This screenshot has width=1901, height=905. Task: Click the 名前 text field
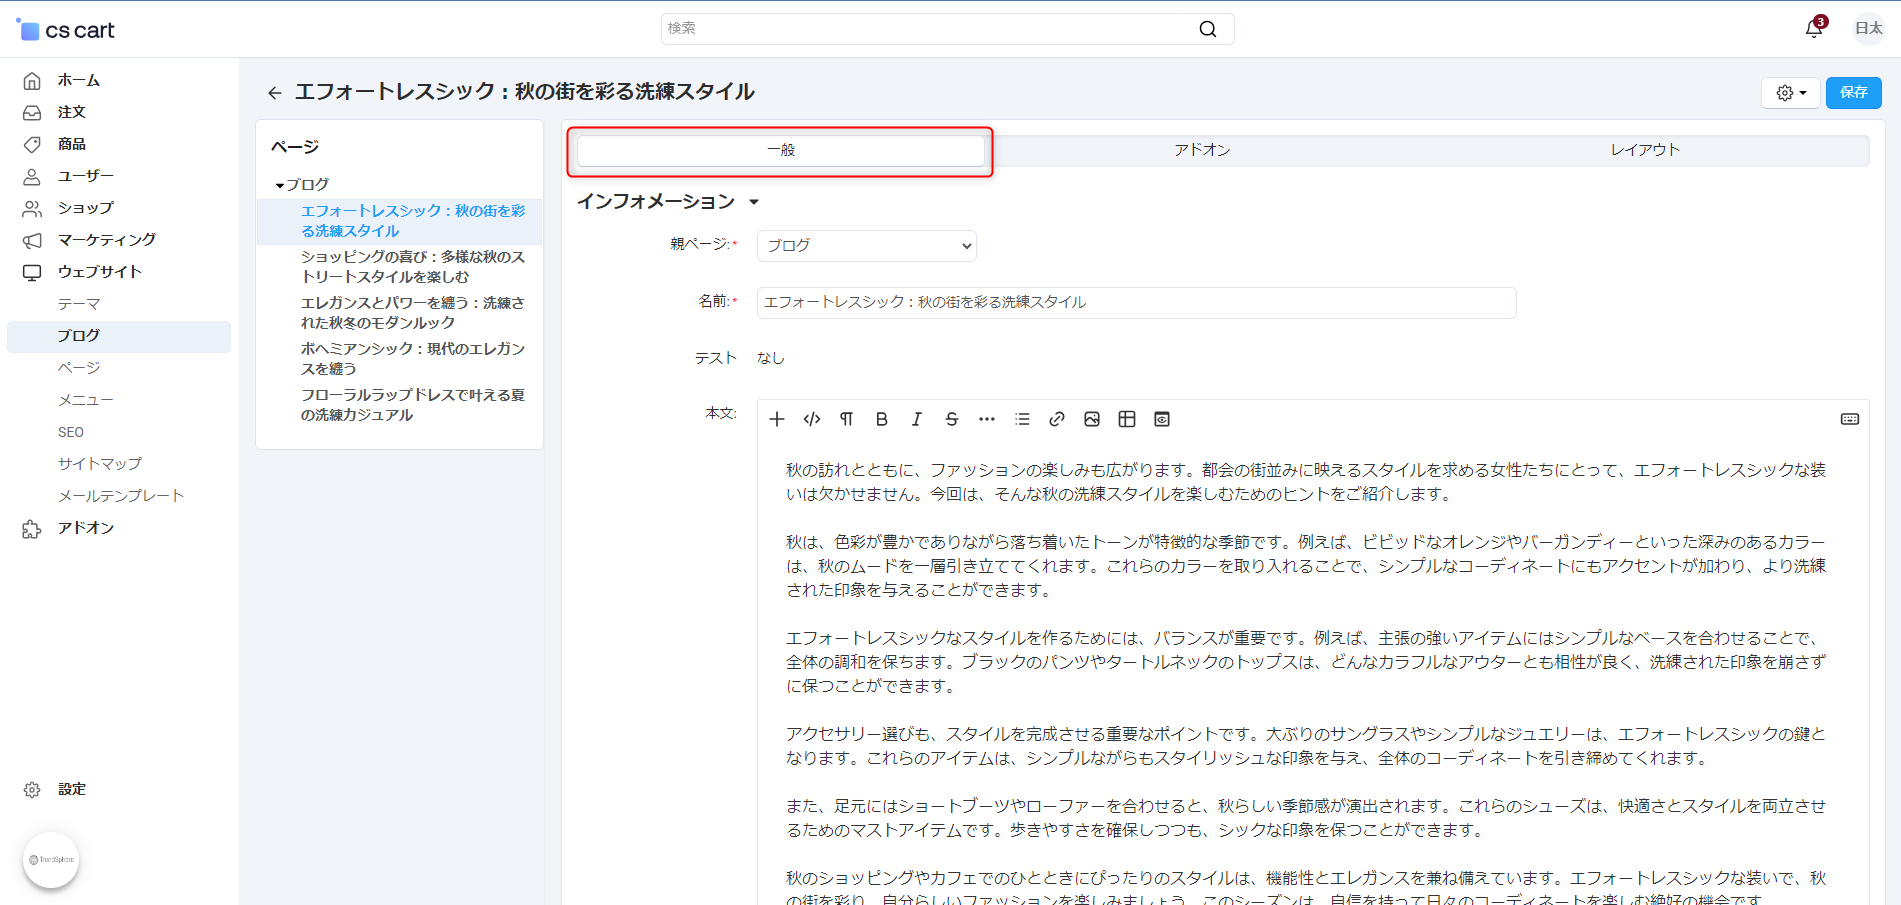pyautogui.click(x=1135, y=303)
